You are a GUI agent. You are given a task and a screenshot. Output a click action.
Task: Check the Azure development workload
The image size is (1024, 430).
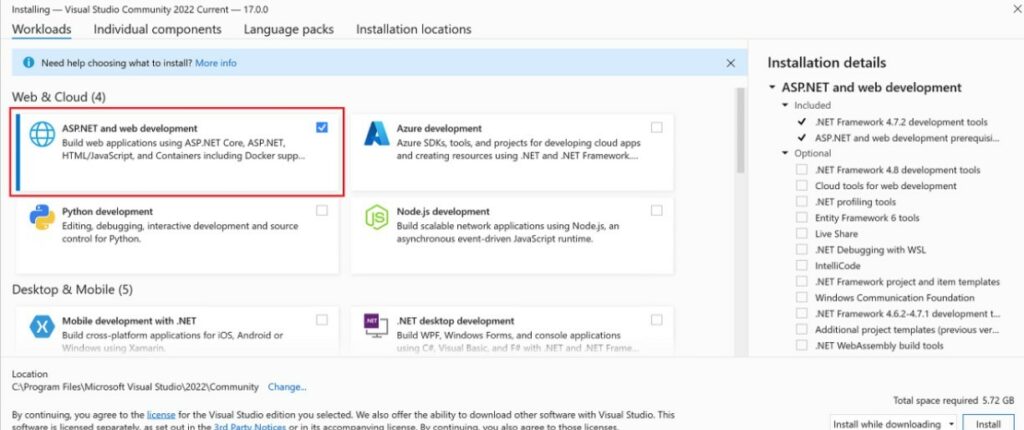[656, 127]
